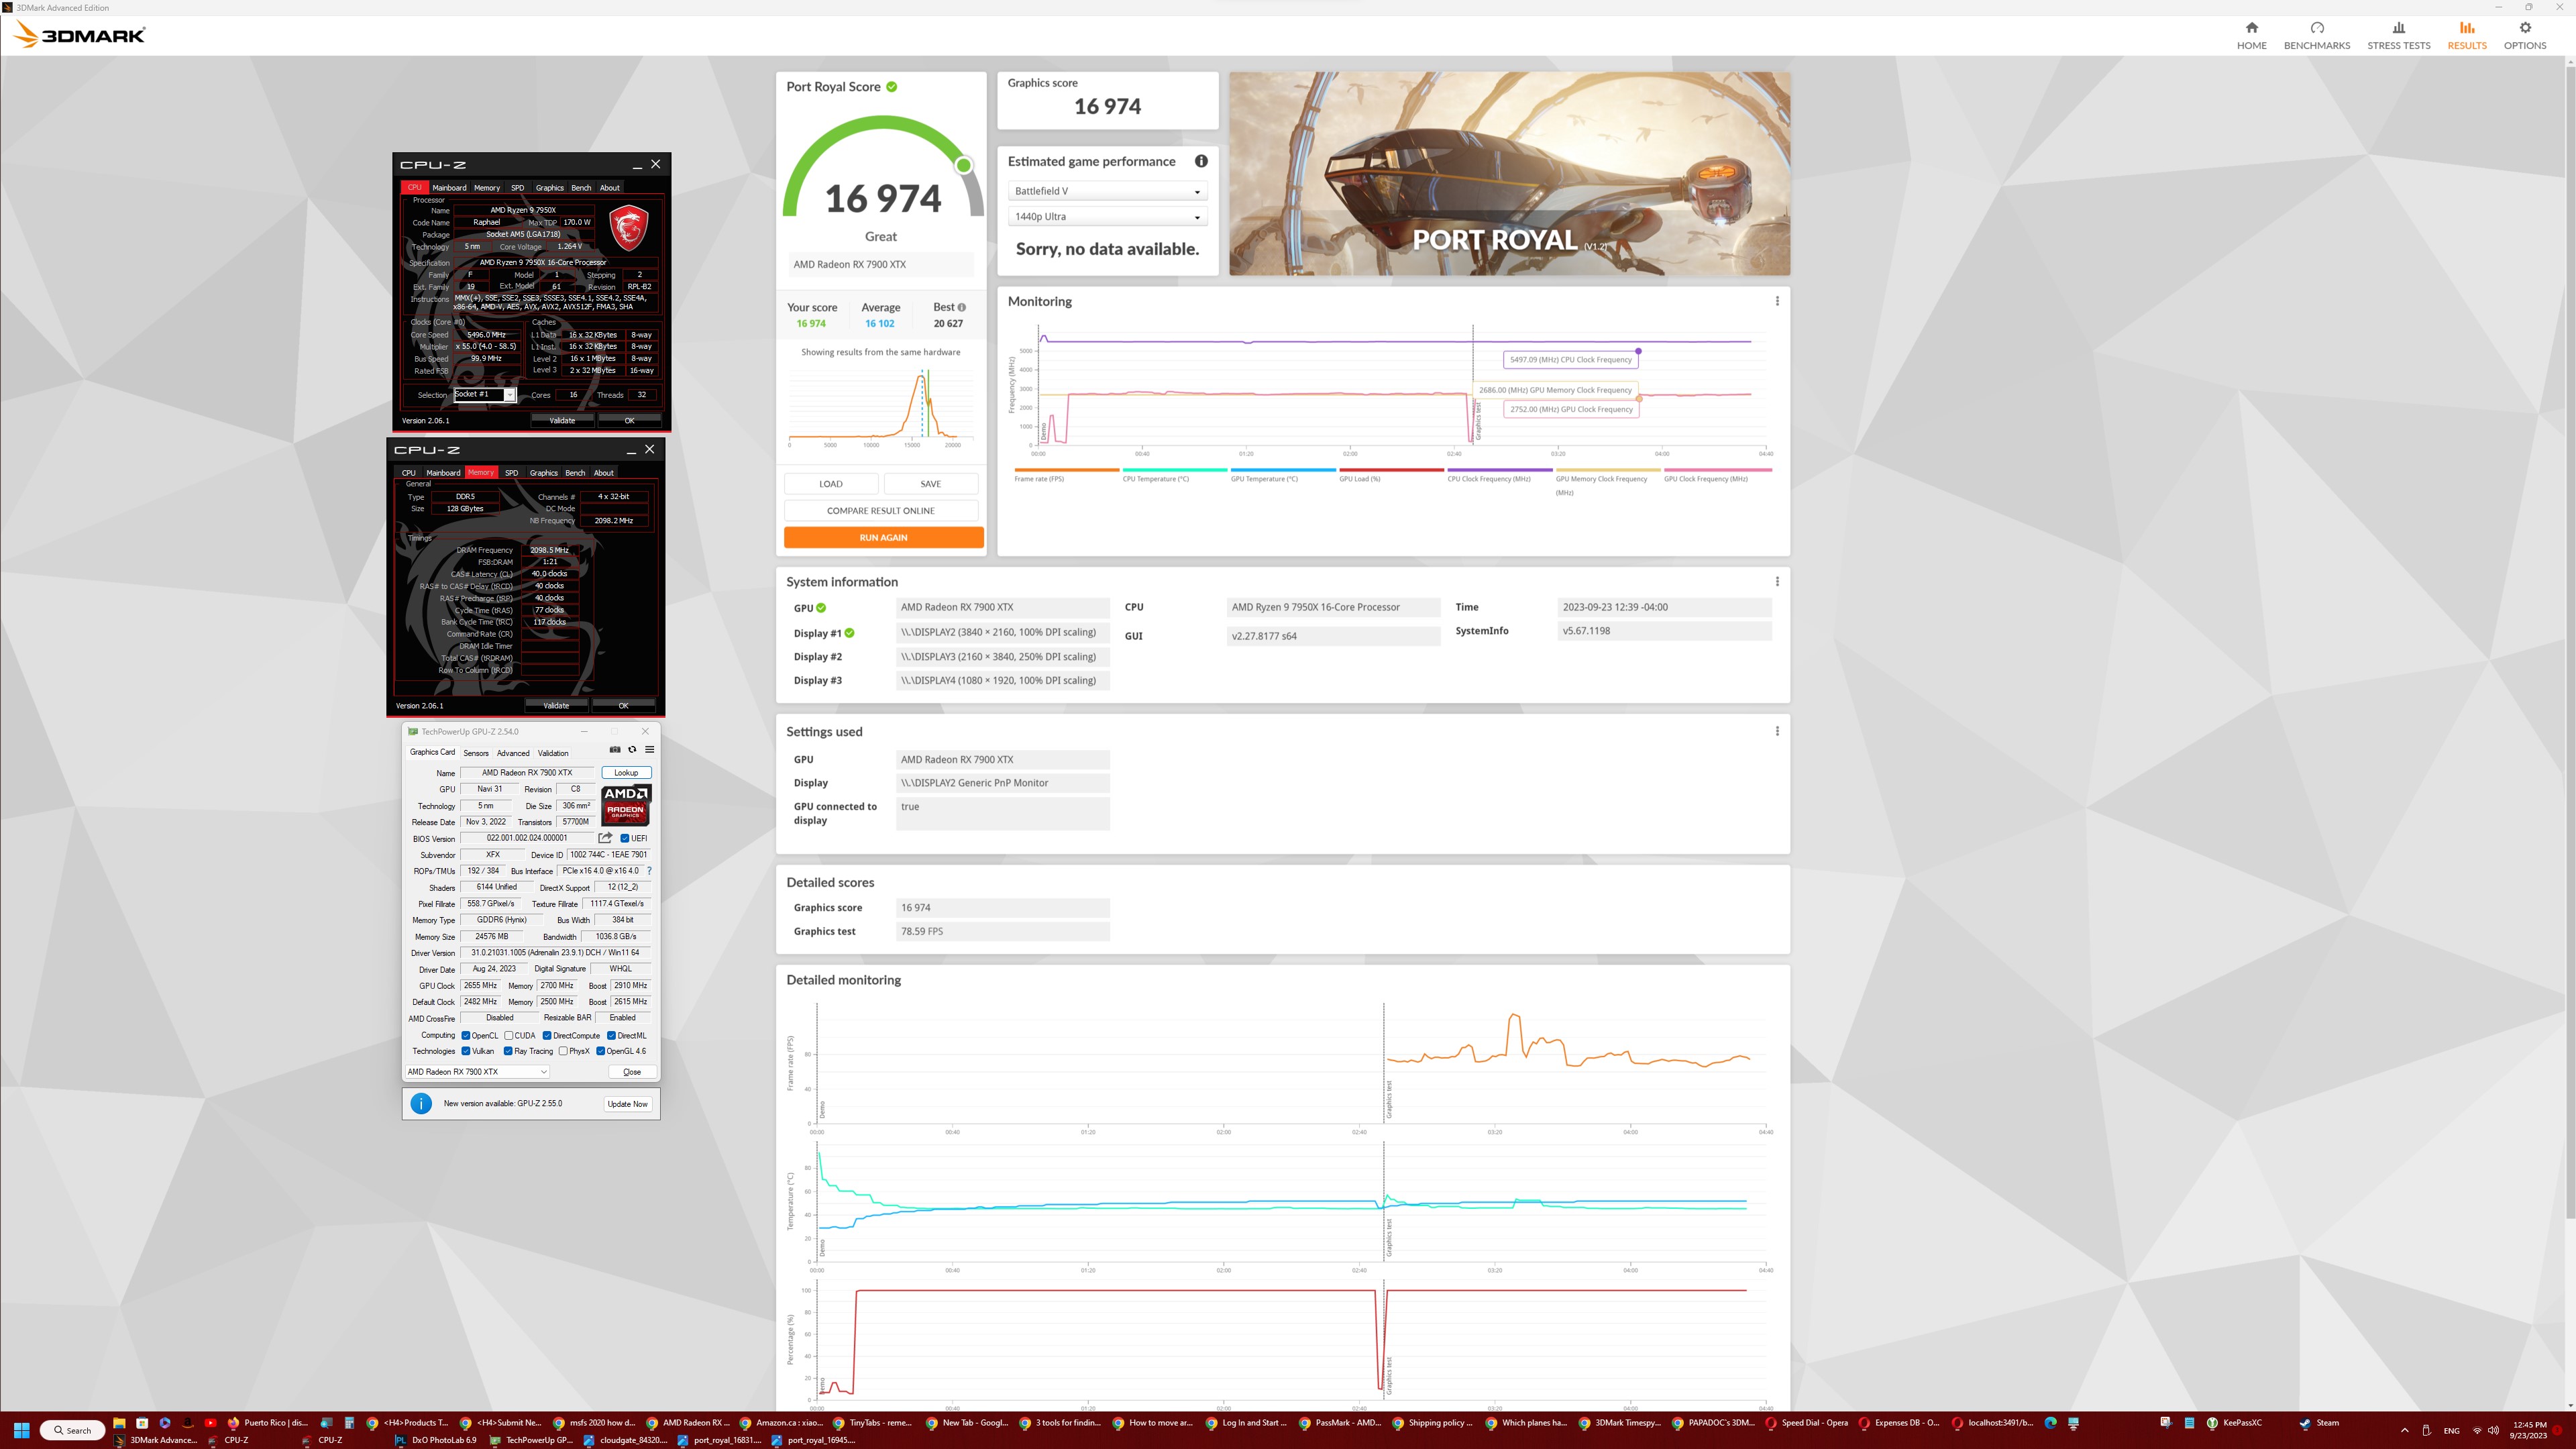The image size is (2576, 1449).
Task: Switch to the Advanced tab in GPU-Z
Action: tap(513, 753)
